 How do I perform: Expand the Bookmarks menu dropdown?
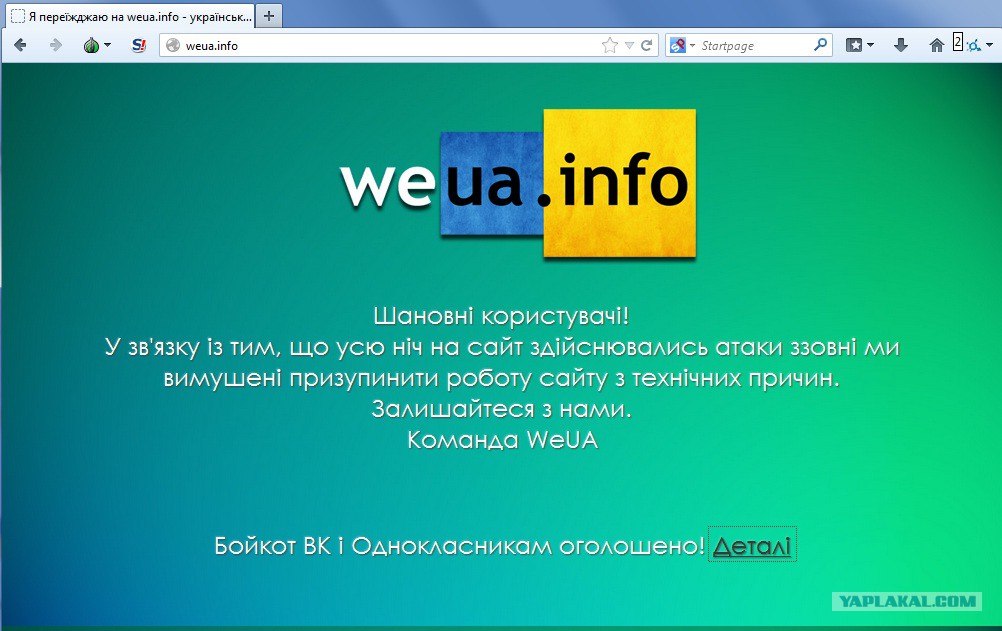point(860,45)
